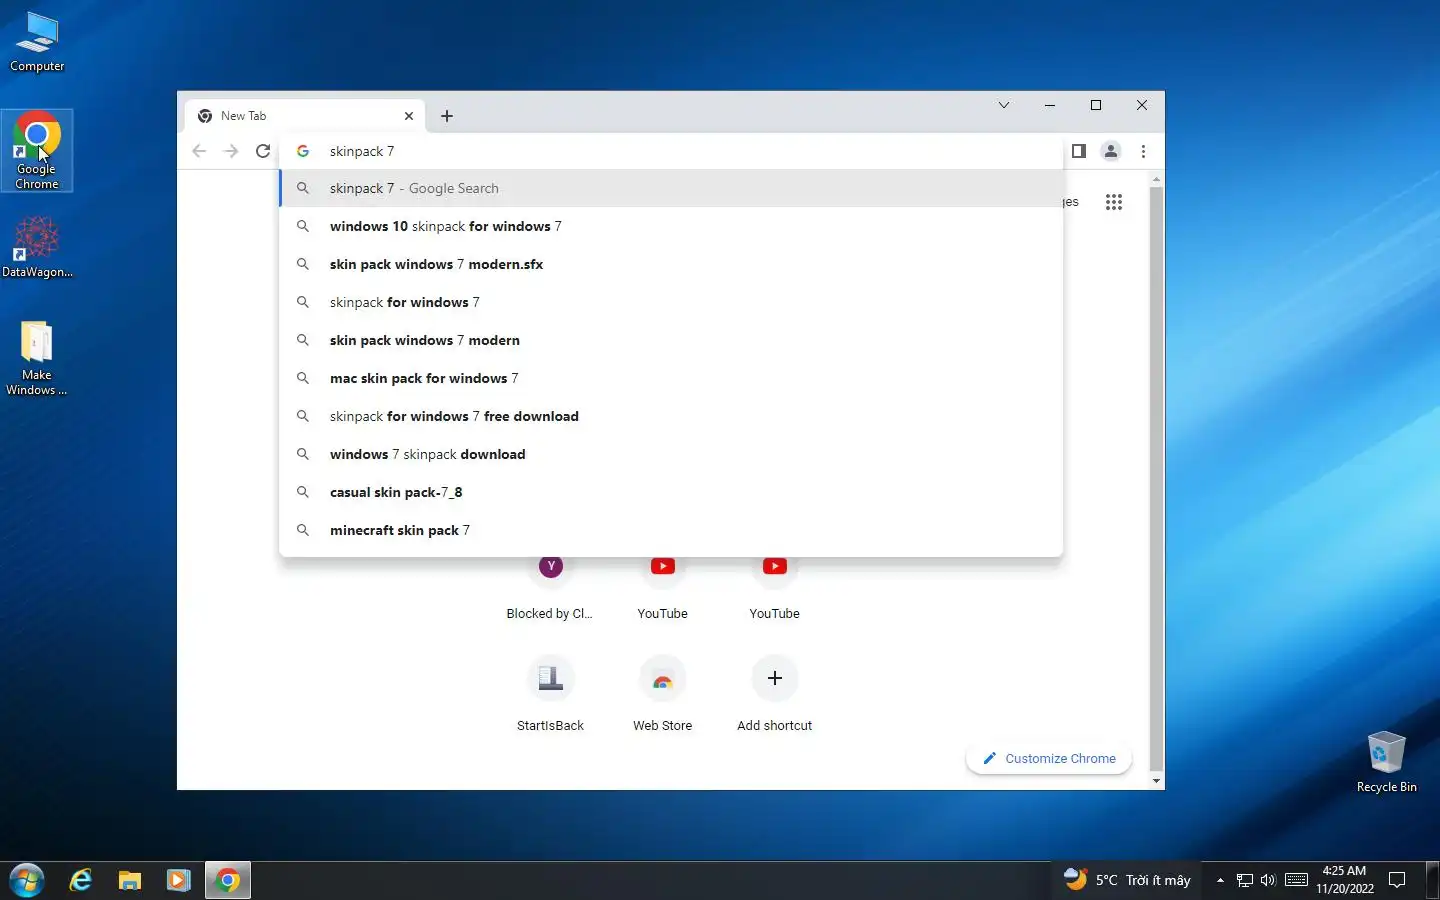Click the Chrome taskbar button
Viewport: 1440px width, 900px height.
click(x=228, y=880)
